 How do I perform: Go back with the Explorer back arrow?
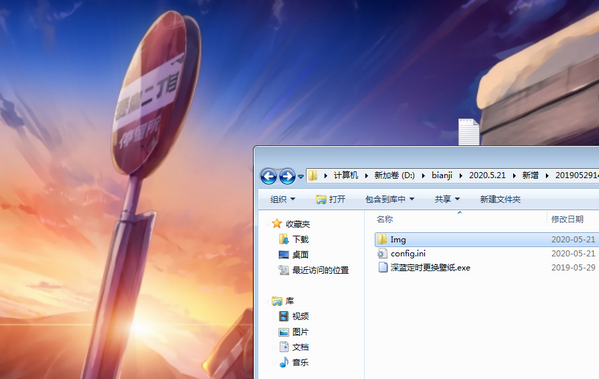[x=269, y=176]
